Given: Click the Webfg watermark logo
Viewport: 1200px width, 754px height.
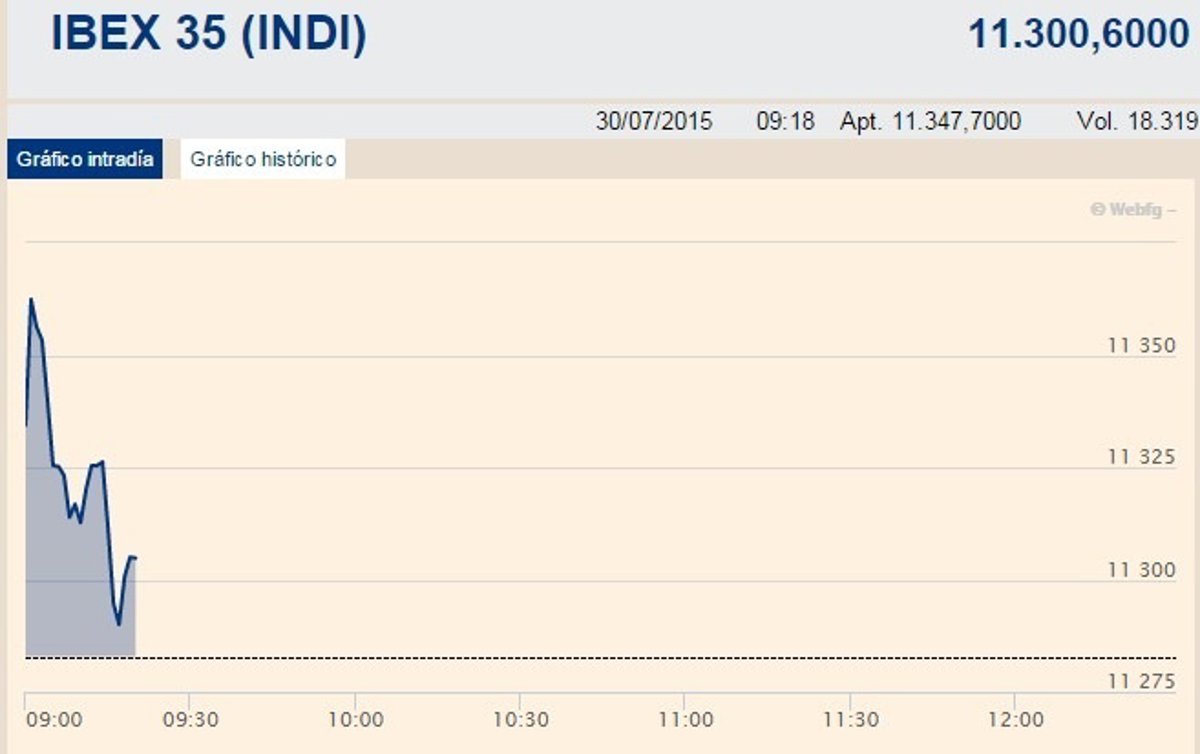Looking at the screenshot, I should 1132,211.
